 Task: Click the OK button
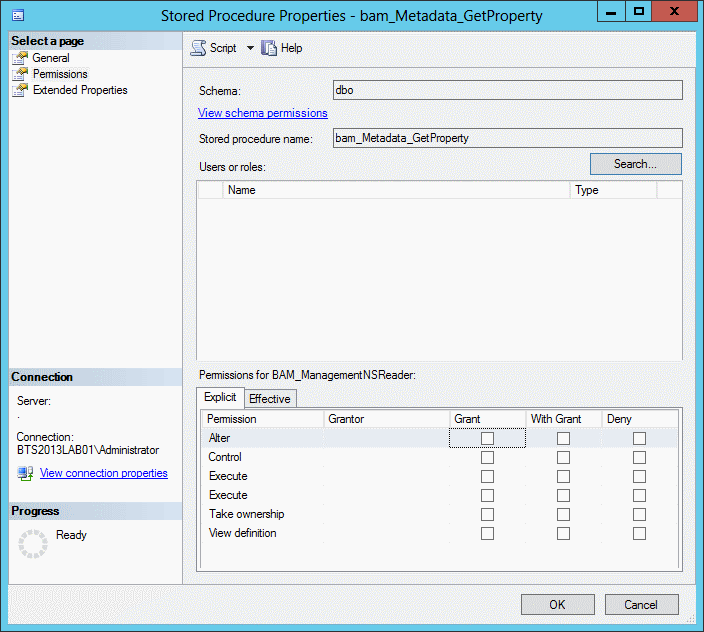(557, 604)
